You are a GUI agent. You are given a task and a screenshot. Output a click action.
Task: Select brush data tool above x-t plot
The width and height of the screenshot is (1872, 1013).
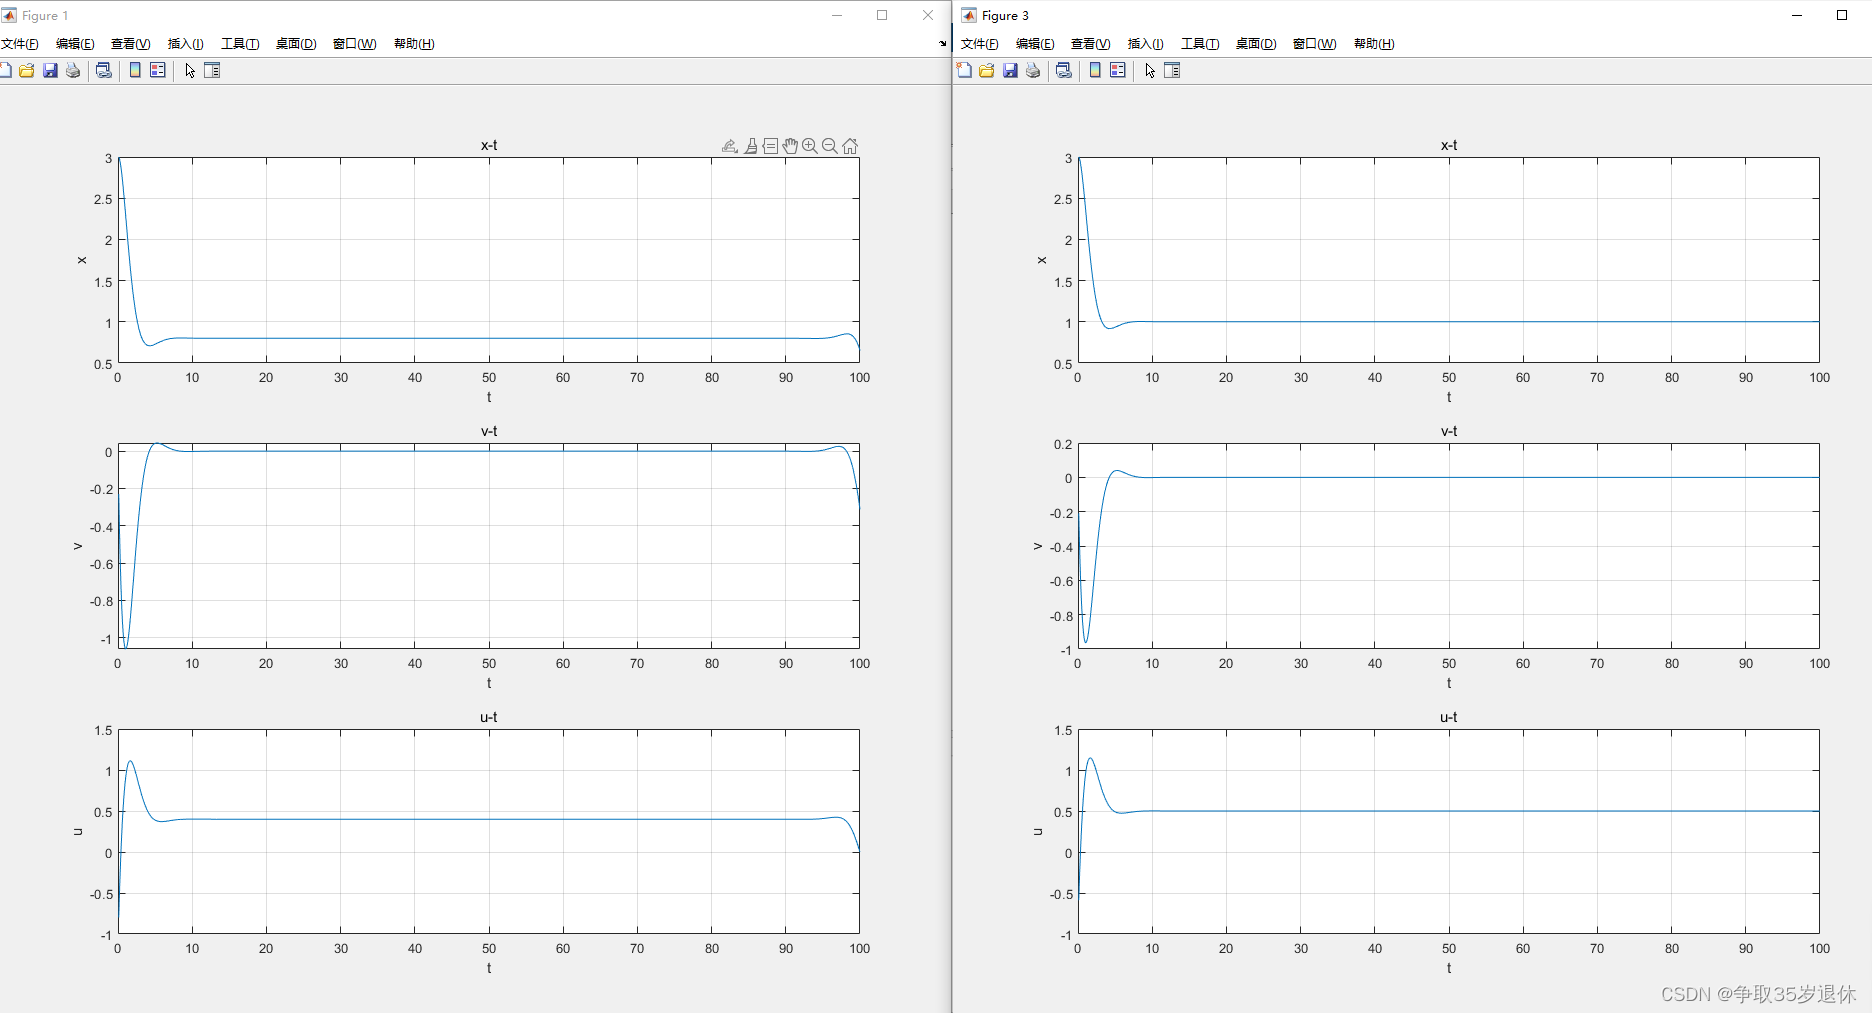coord(751,146)
